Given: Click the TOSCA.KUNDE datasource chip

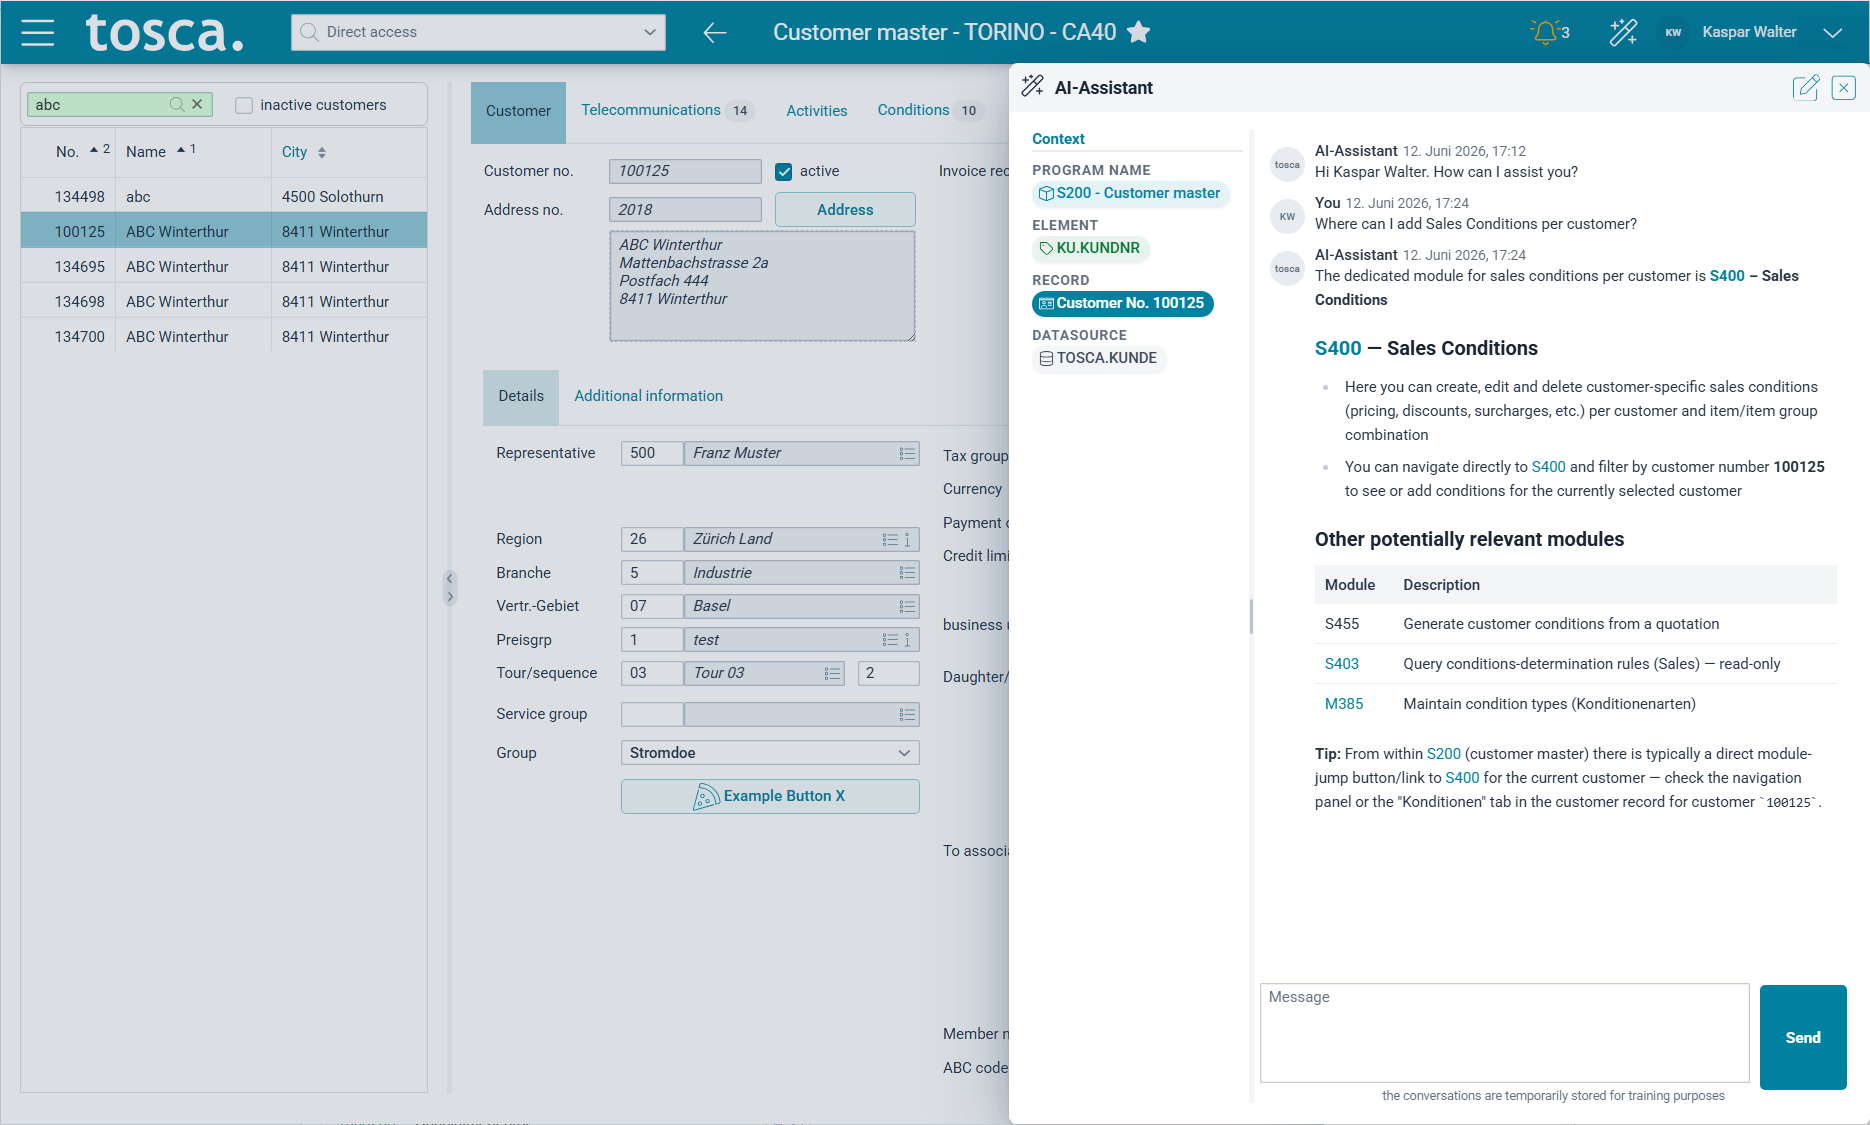Looking at the screenshot, I should (1098, 359).
